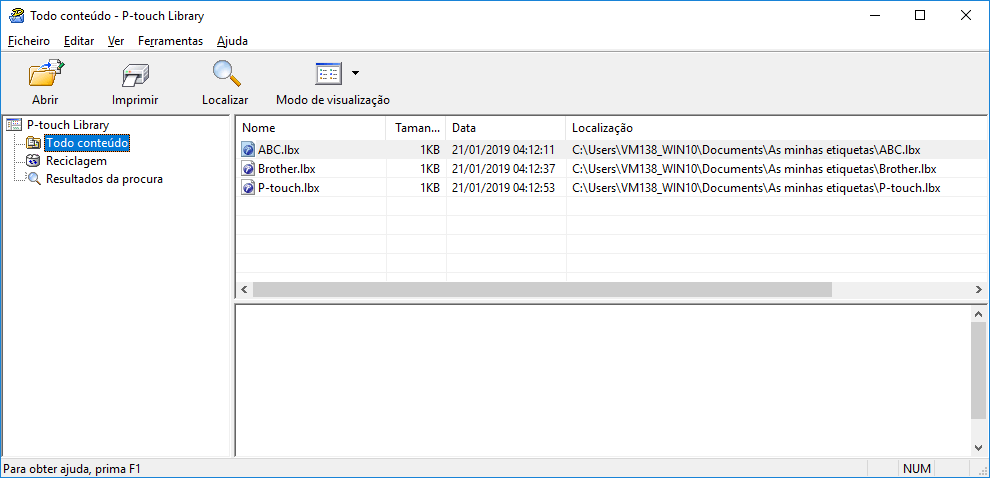Open the Ferramentas menu

[170, 41]
